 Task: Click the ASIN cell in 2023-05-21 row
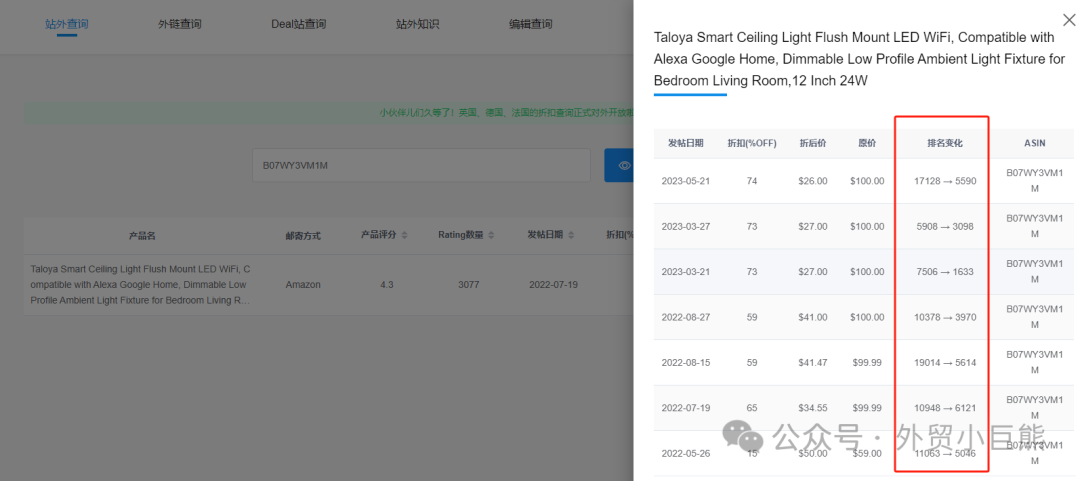point(1035,181)
